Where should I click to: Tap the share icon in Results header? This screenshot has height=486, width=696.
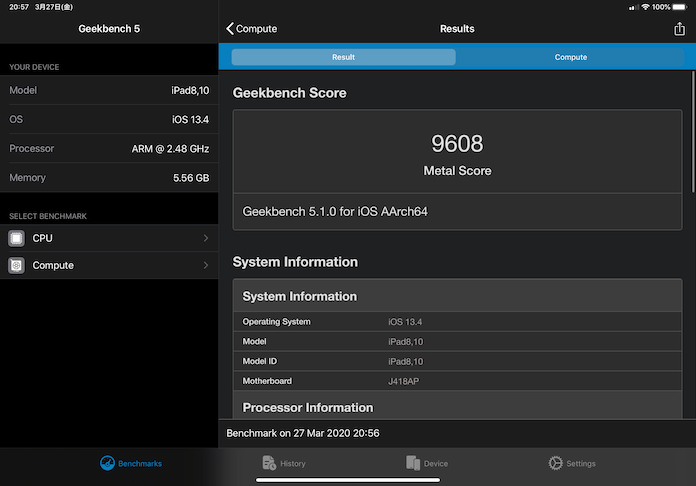[x=679, y=29]
